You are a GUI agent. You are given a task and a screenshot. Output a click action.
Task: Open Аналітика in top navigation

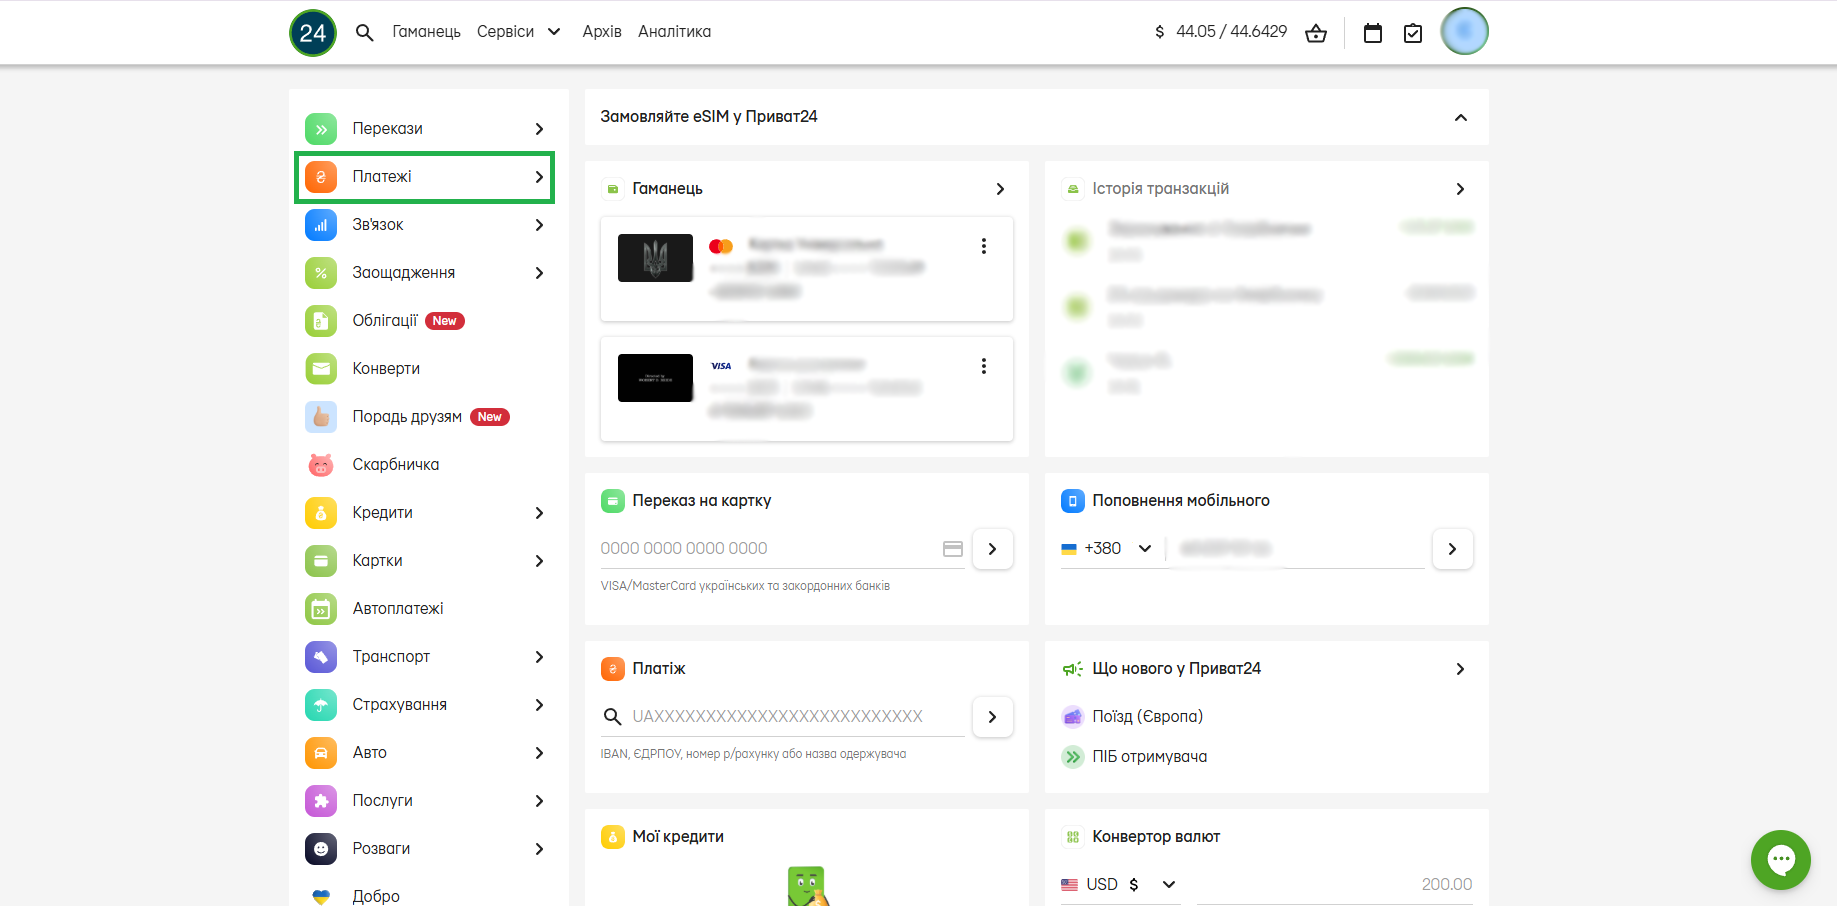[675, 32]
